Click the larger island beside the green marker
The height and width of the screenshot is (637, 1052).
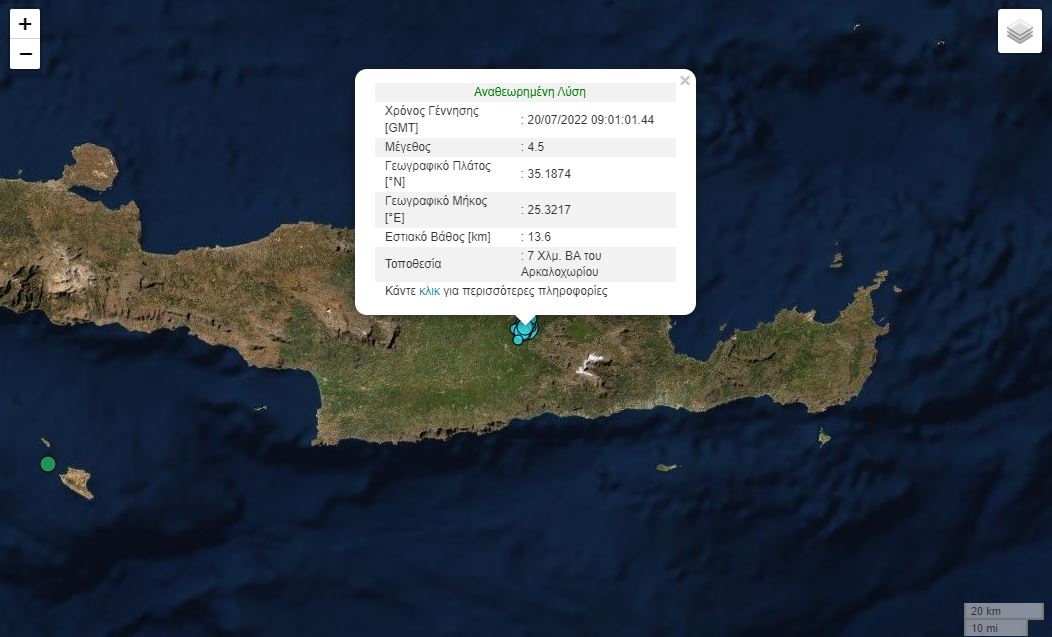(77, 483)
